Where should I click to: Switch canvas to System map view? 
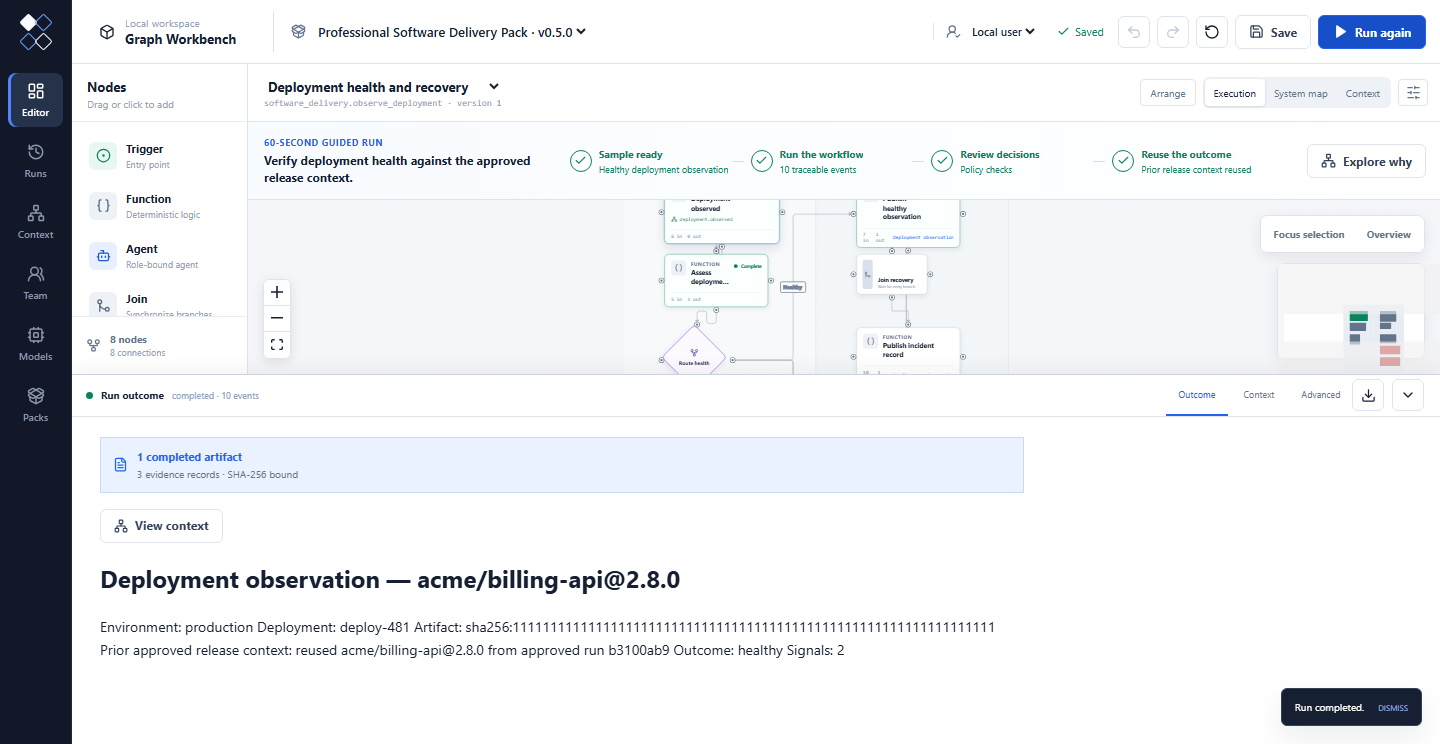(1301, 93)
